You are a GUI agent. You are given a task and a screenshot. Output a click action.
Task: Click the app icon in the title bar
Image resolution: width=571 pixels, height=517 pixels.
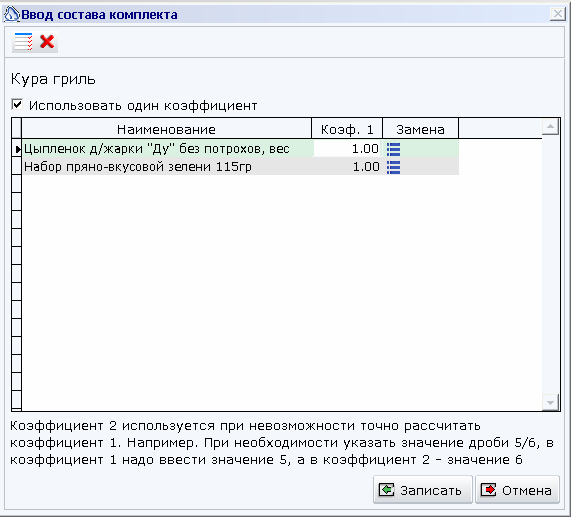pyautogui.click(x=11, y=15)
